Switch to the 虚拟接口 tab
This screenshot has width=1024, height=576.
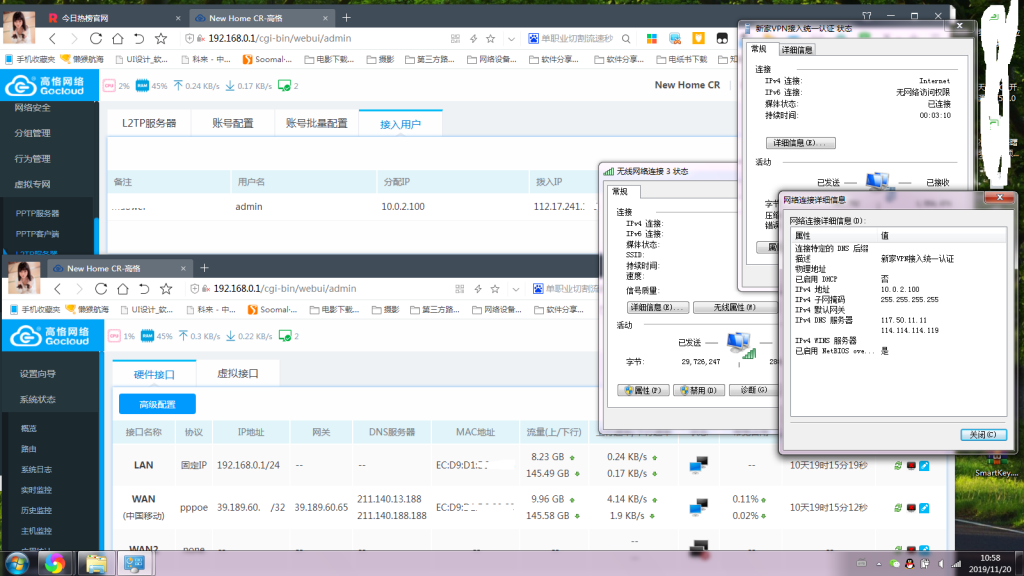pyautogui.click(x=238, y=374)
